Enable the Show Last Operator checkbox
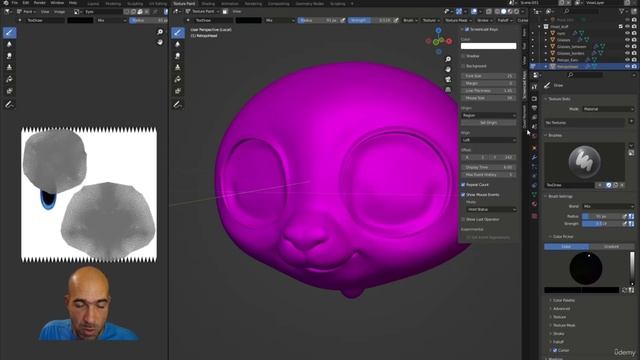The width and height of the screenshot is (640, 360). tap(463, 219)
